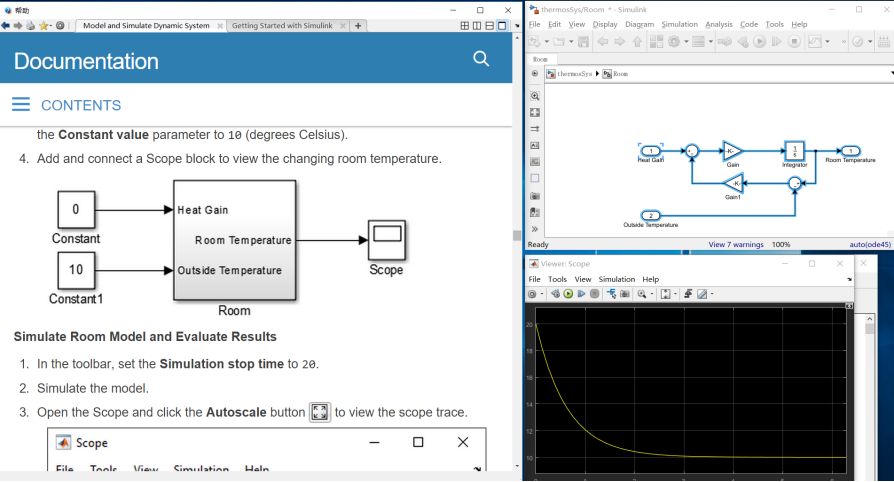Go back in Help browser
The height and width of the screenshot is (482, 894).
click(x=5, y=26)
